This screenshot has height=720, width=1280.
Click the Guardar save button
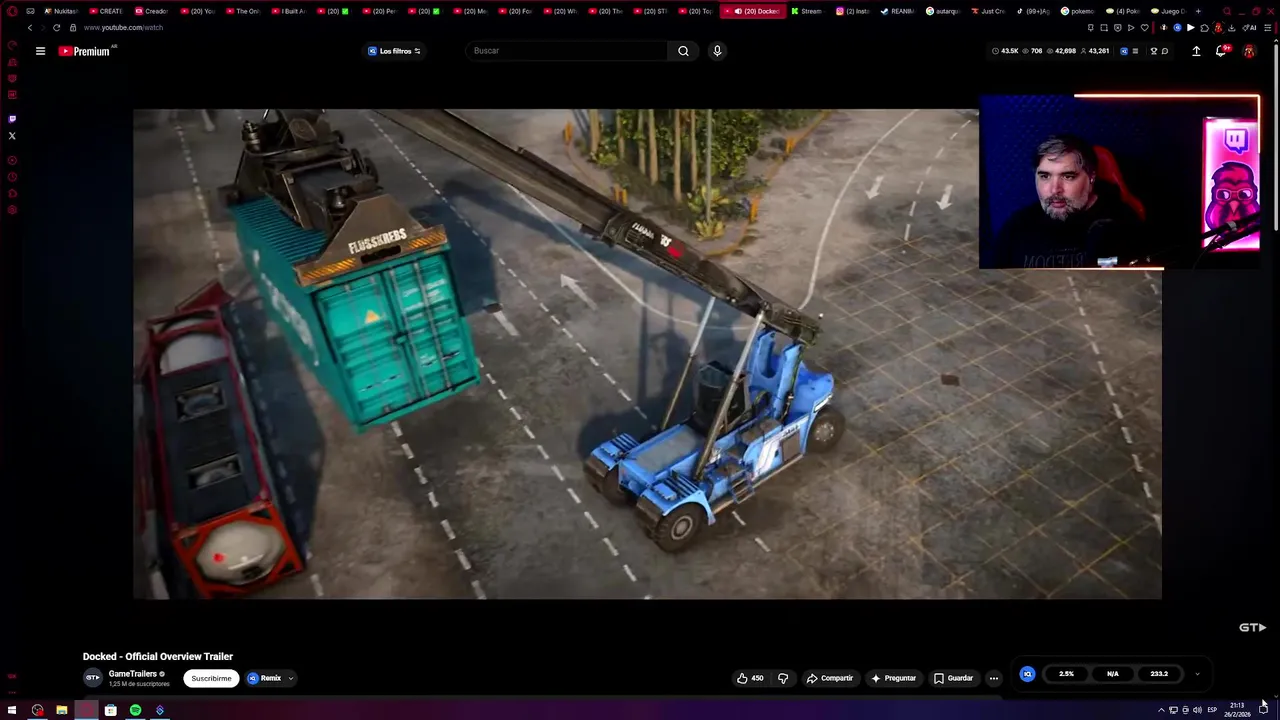pos(953,678)
